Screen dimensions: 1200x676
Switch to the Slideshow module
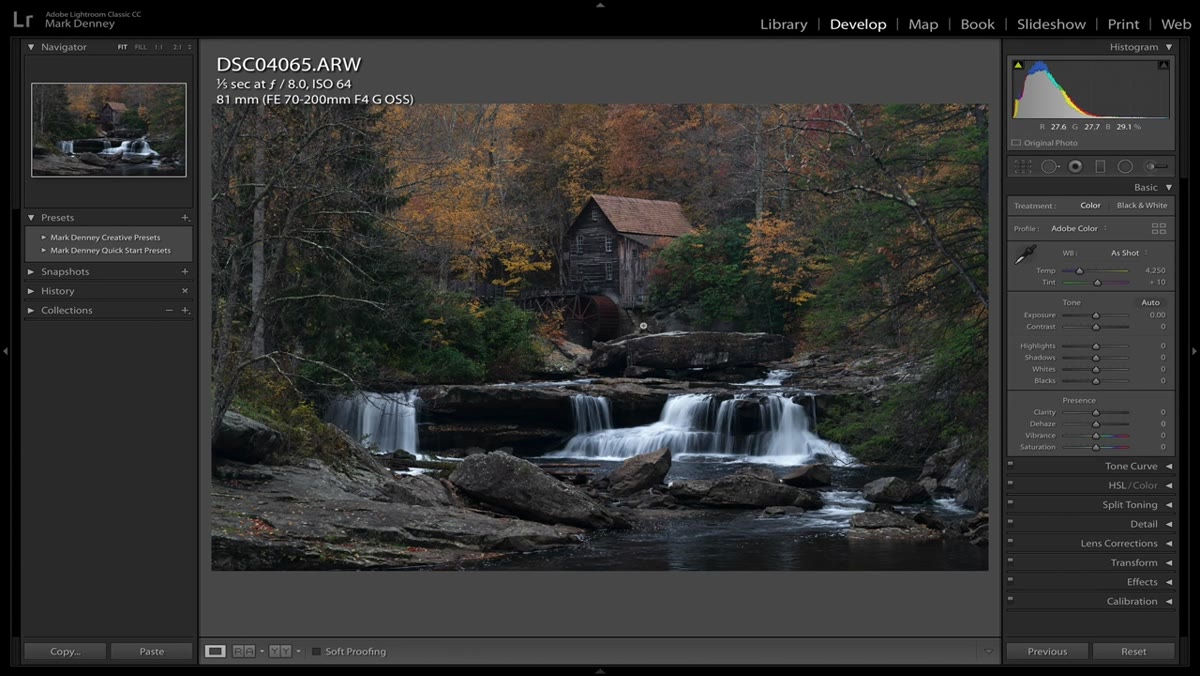(x=1051, y=24)
